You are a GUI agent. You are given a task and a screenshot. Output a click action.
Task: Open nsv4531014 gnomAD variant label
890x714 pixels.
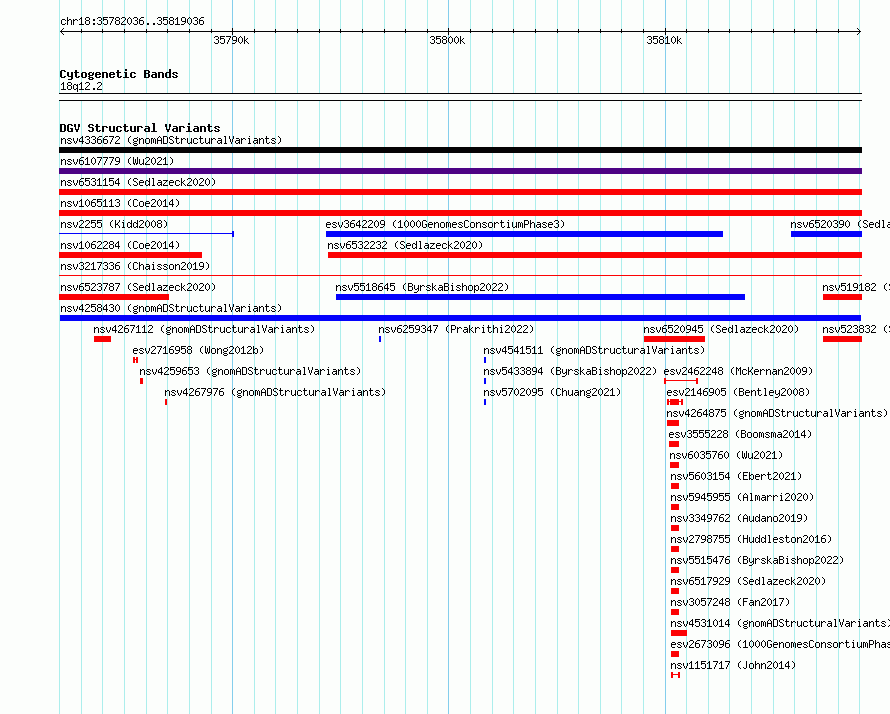[780, 623]
